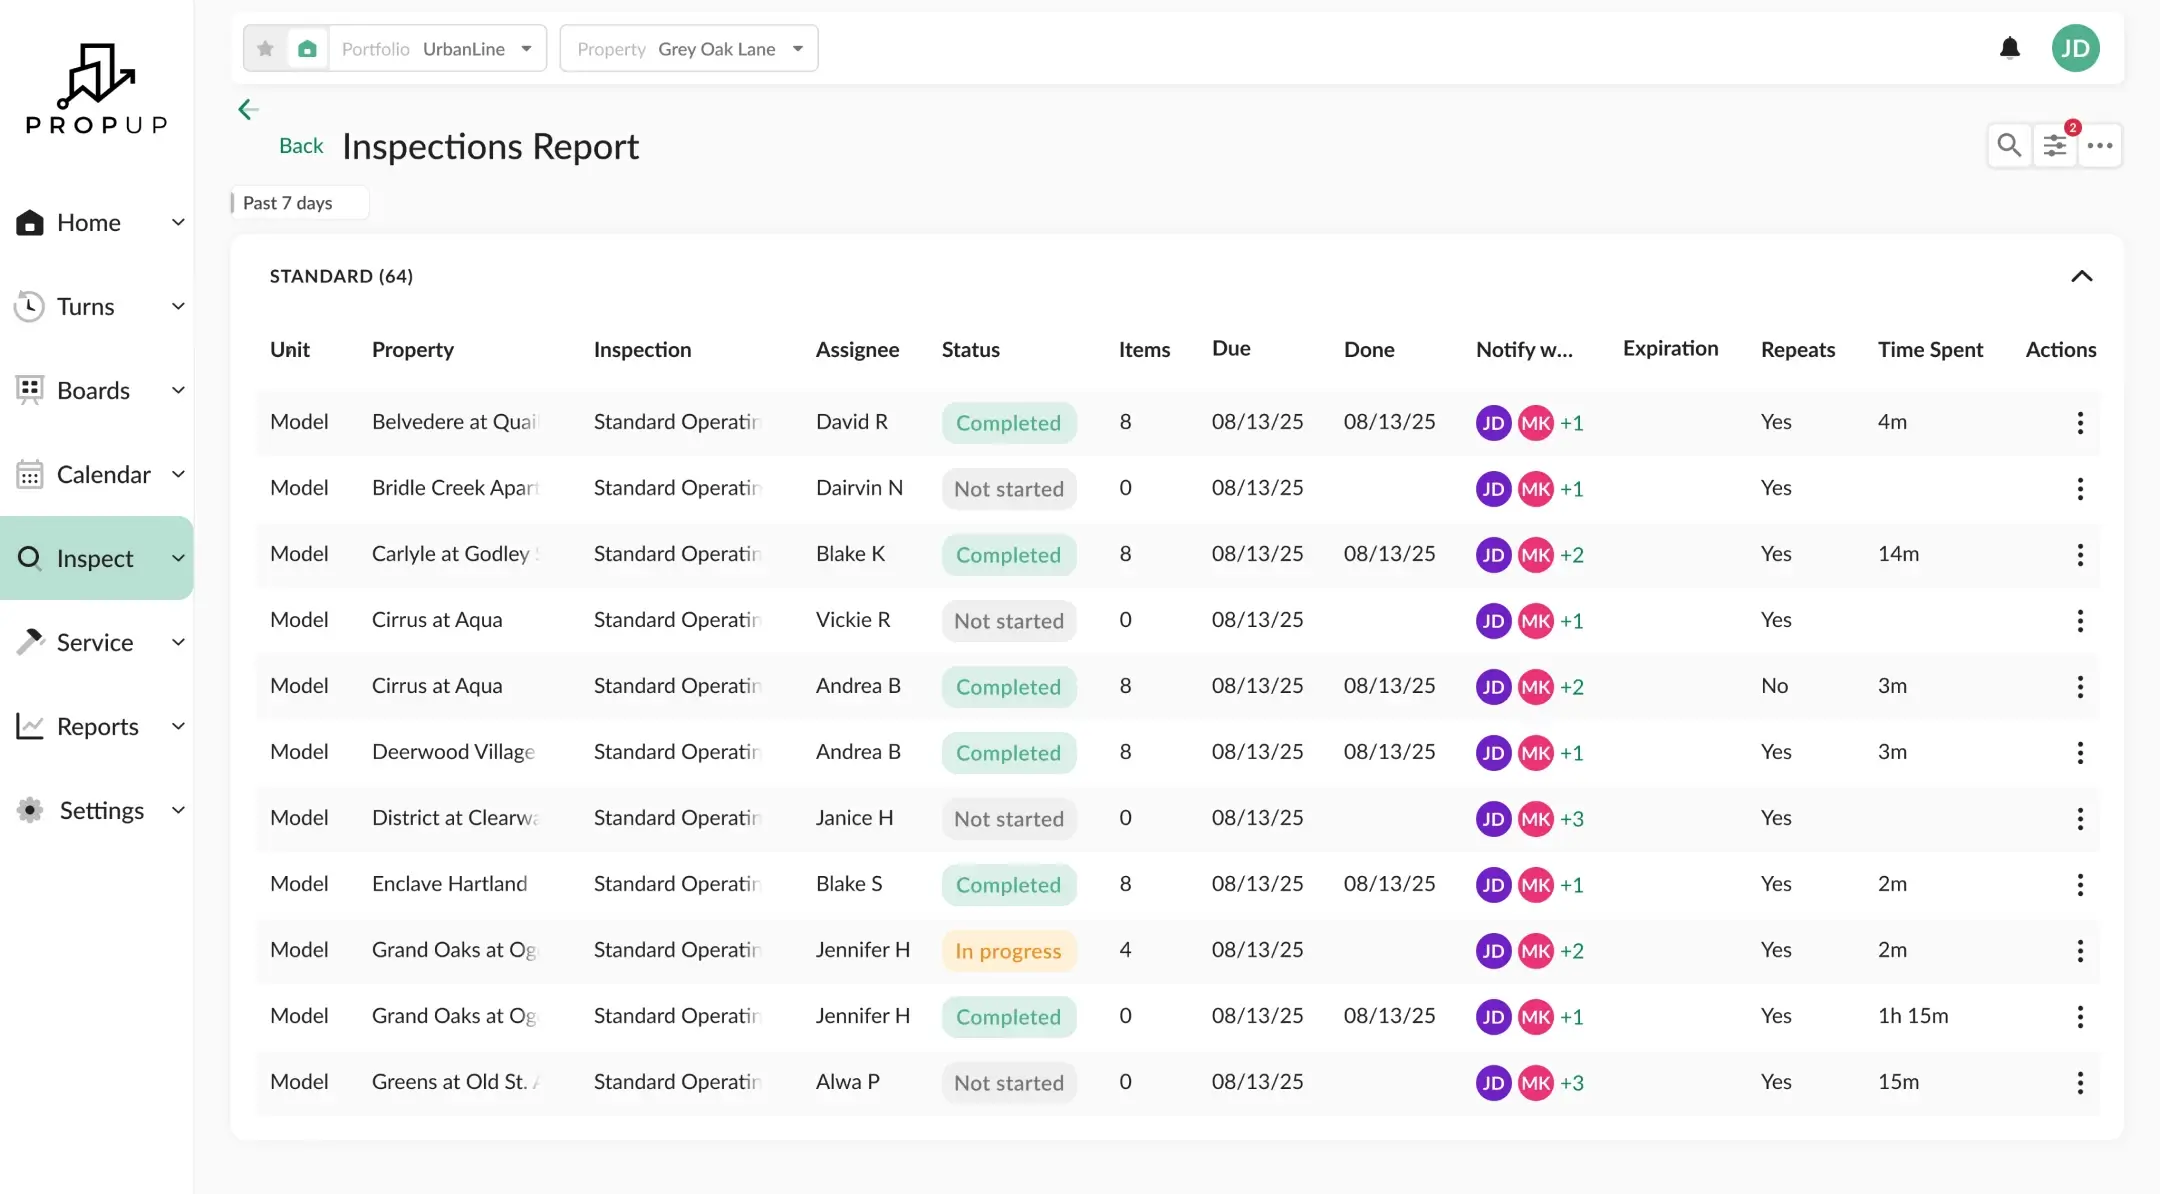Sort by the Due column header
The width and height of the screenshot is (2160, 1194).
pyautogui.click(x=1231, y=348)
